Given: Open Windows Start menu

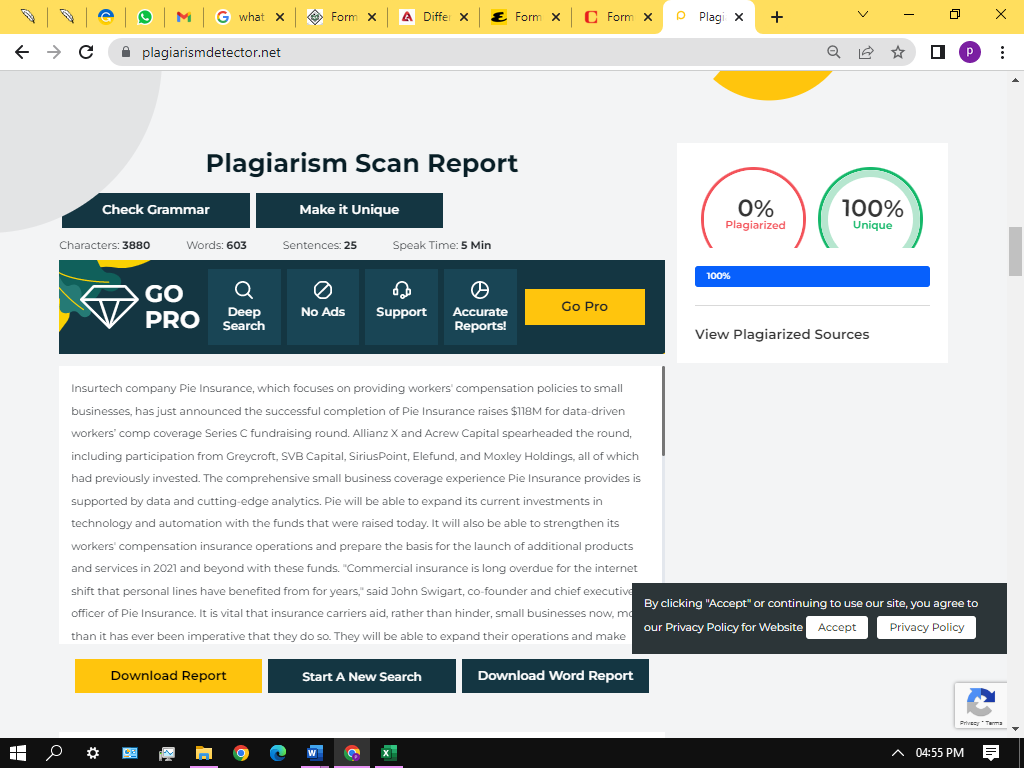Looking at the screenshot, I should click(18, 753).
